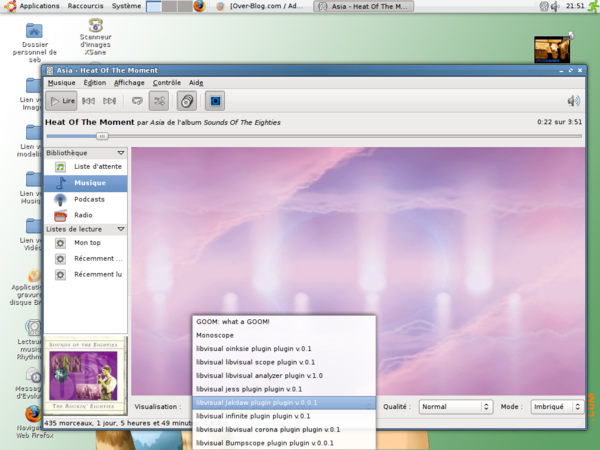Open the Aide menu
Screen dimensions: 600x450
click(x=196, y=83)
